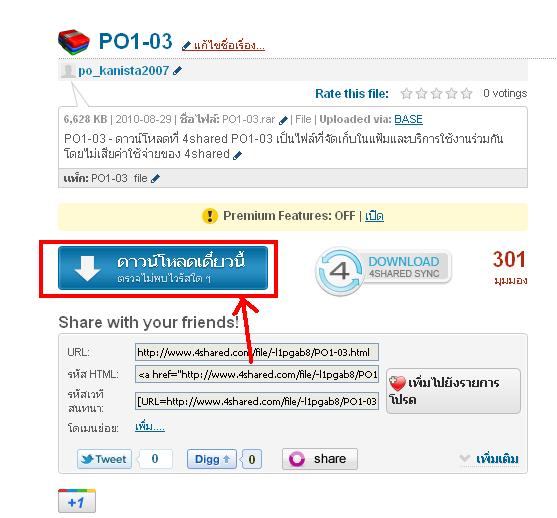
Task: Edit description via pencil icon after 4shared text
Action: point(238,155)
